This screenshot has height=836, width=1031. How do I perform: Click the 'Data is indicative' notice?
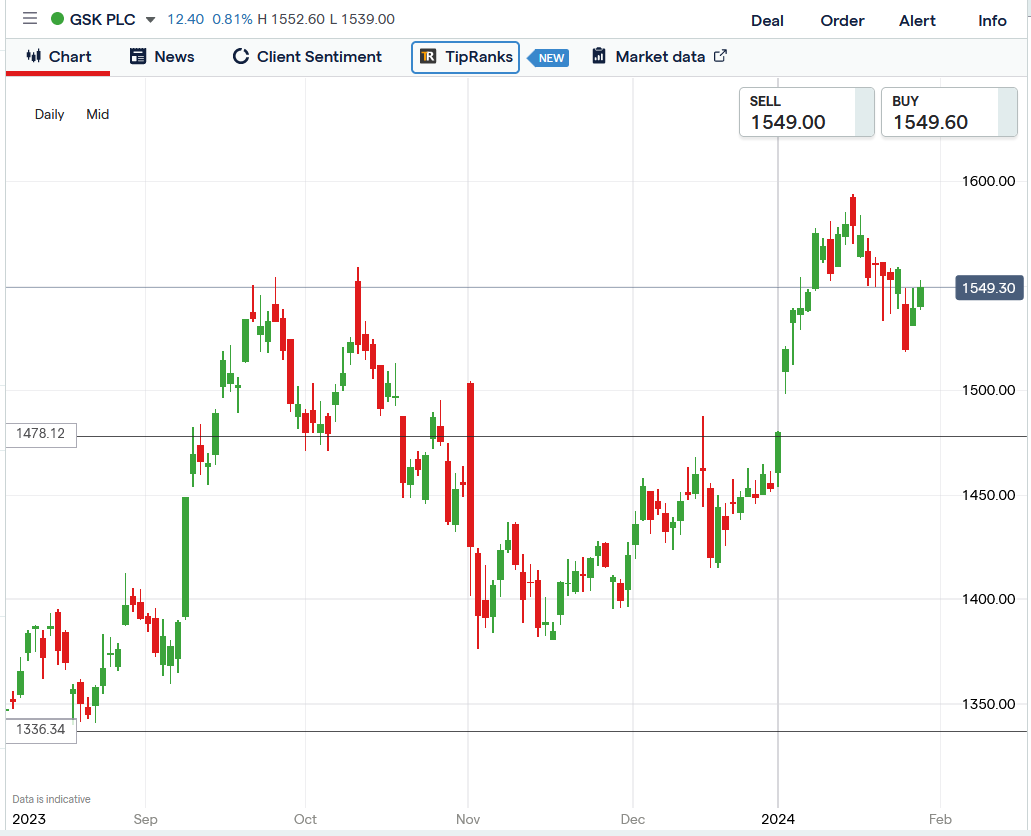click(x=51, y=799)
